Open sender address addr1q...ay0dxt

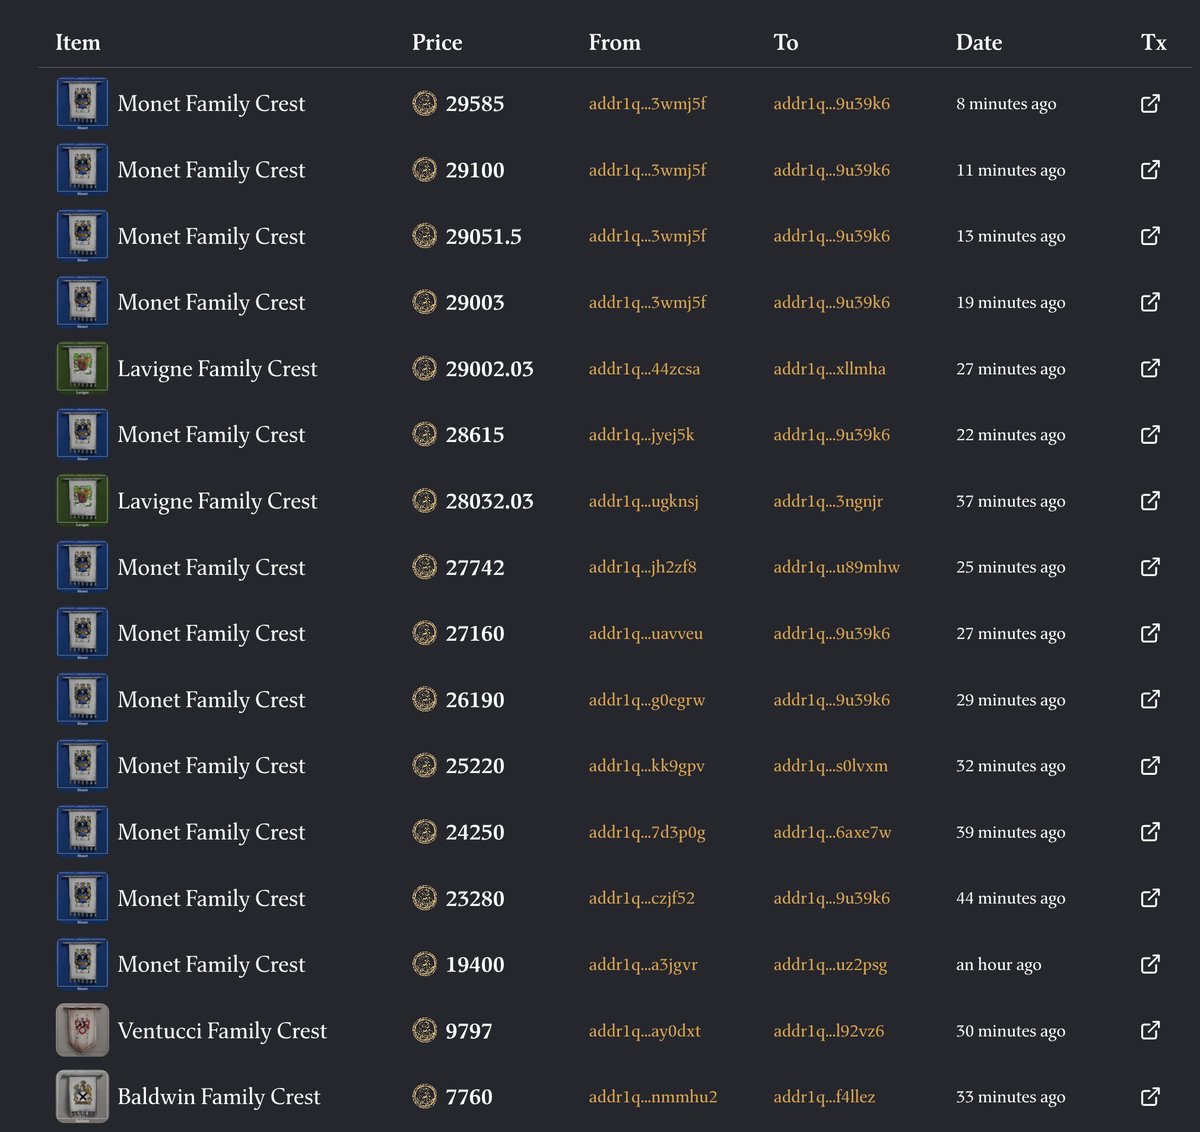point(644,1031)
